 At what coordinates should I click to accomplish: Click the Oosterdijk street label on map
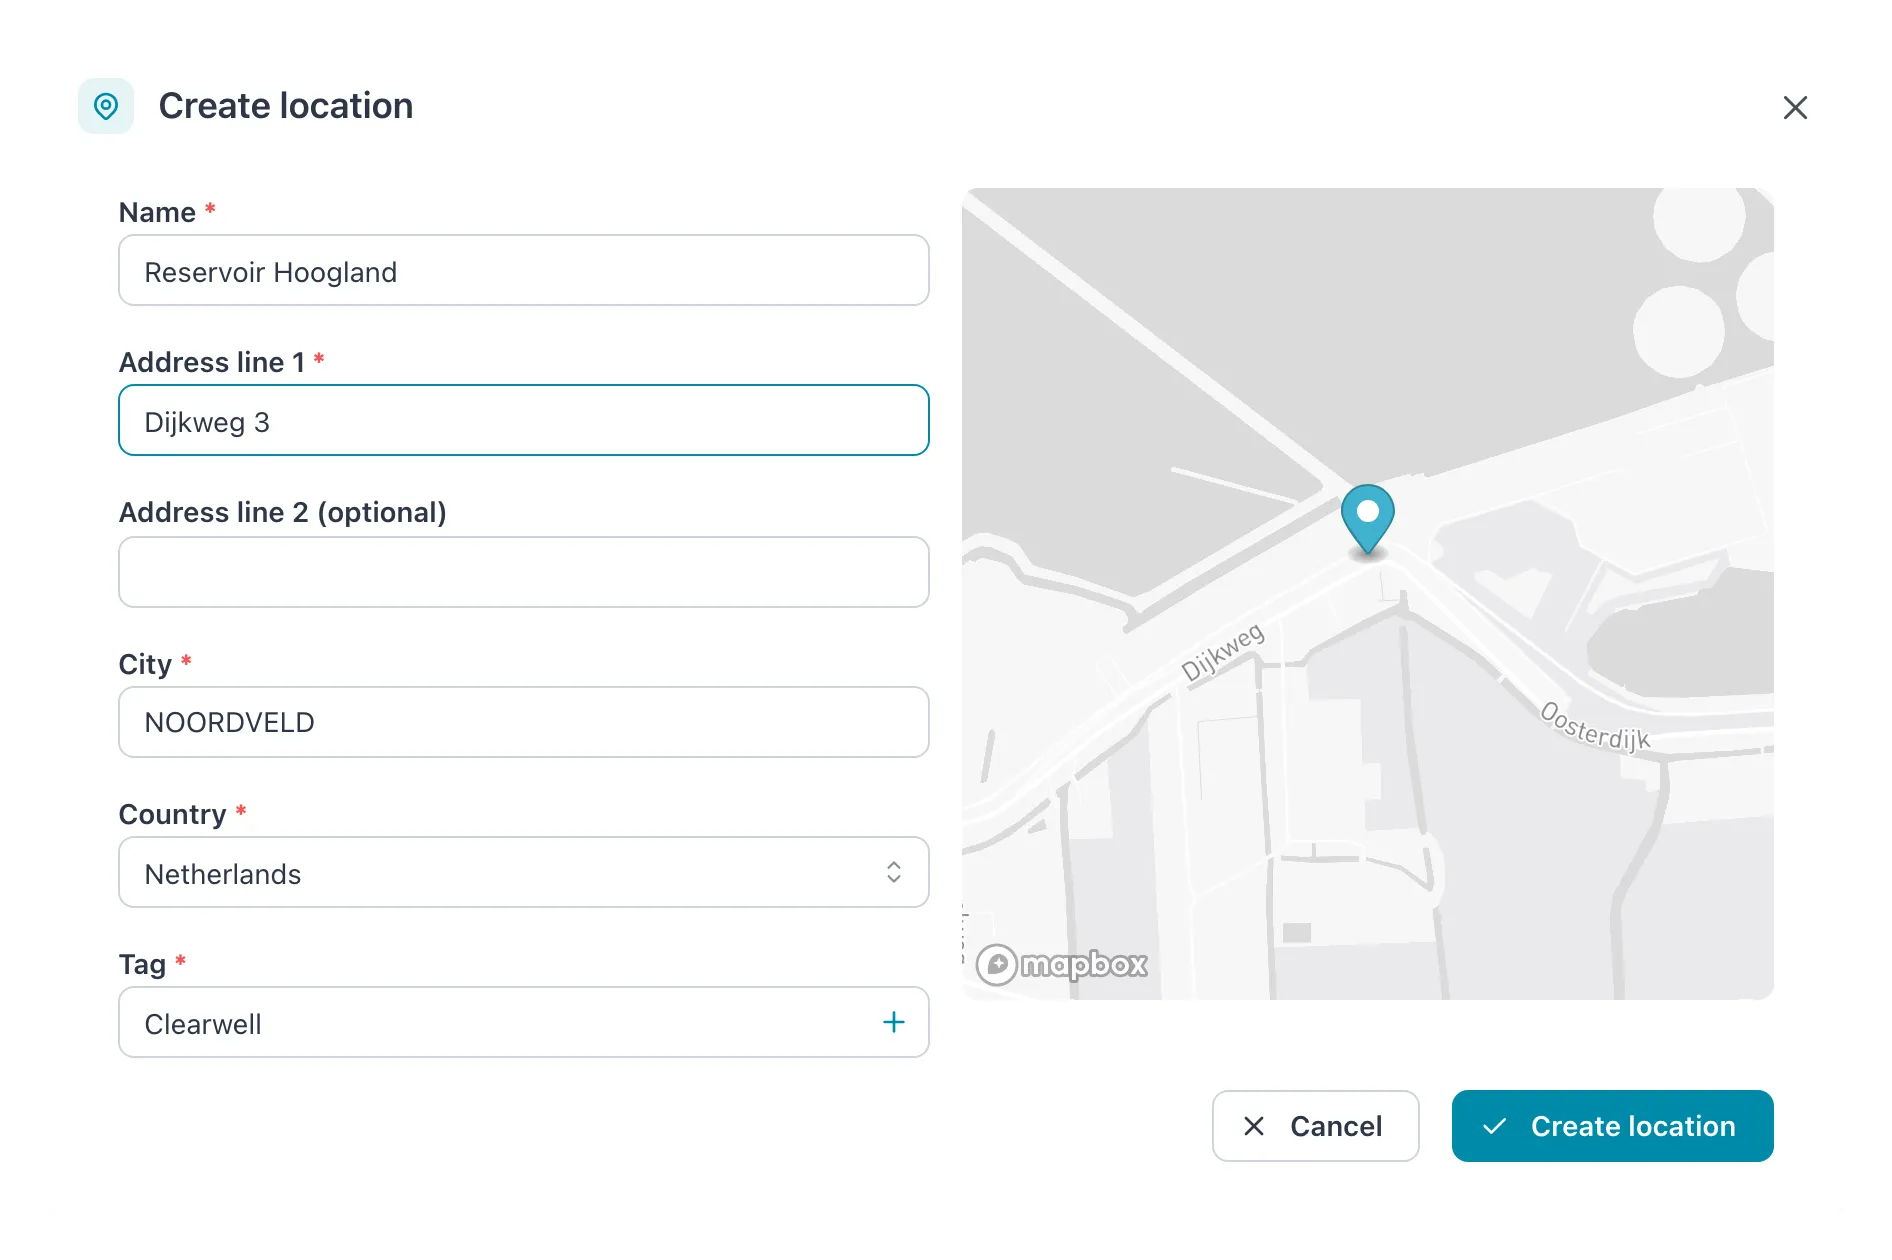click(1595, 727)
